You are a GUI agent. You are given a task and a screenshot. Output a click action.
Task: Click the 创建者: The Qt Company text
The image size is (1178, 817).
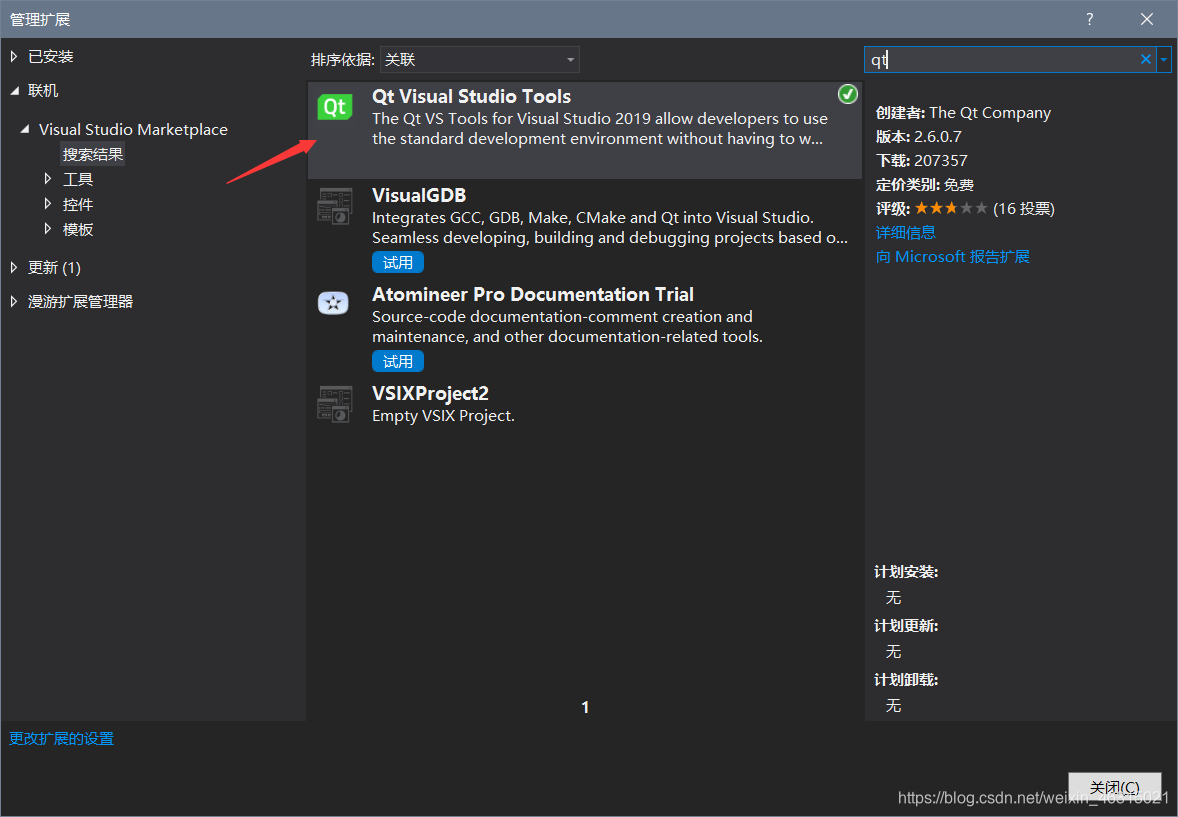[x=963, y=113]
